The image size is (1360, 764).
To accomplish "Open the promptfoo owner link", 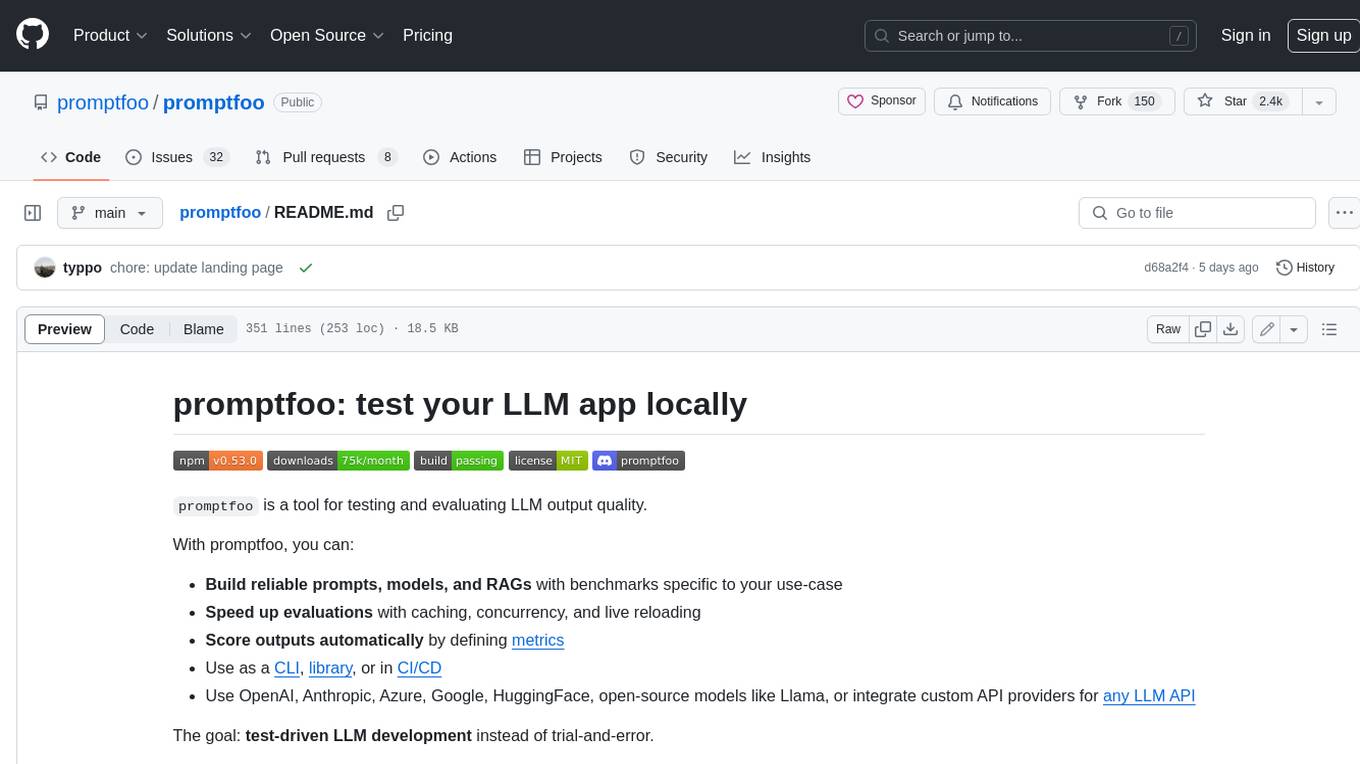I will click(103, 102).
